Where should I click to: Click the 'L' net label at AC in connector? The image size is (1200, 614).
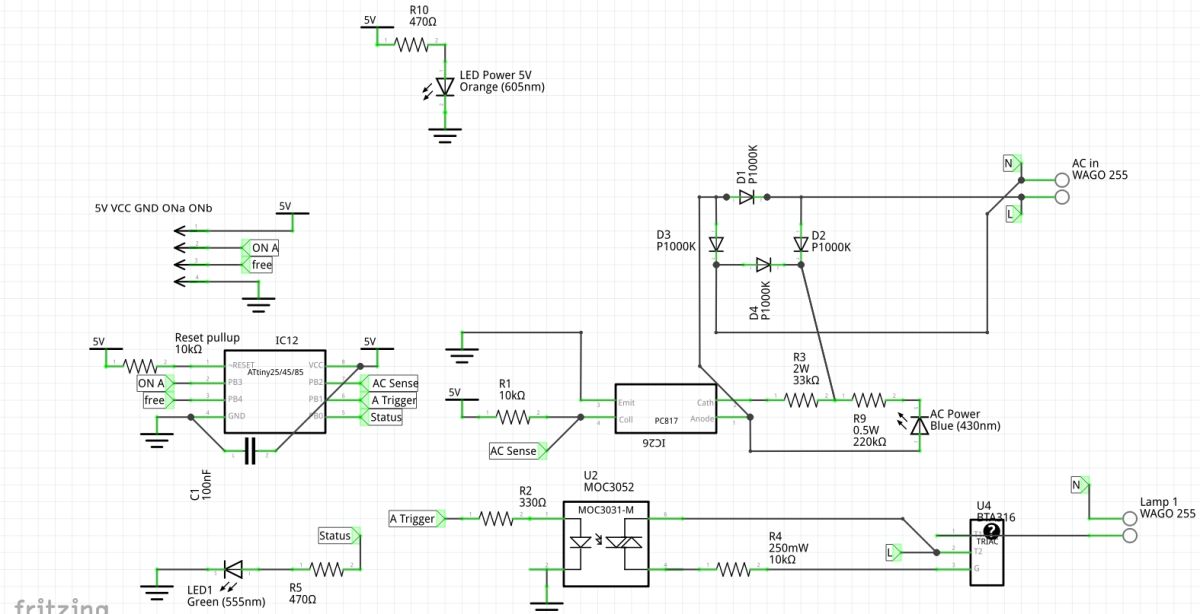click(1012, 215)
